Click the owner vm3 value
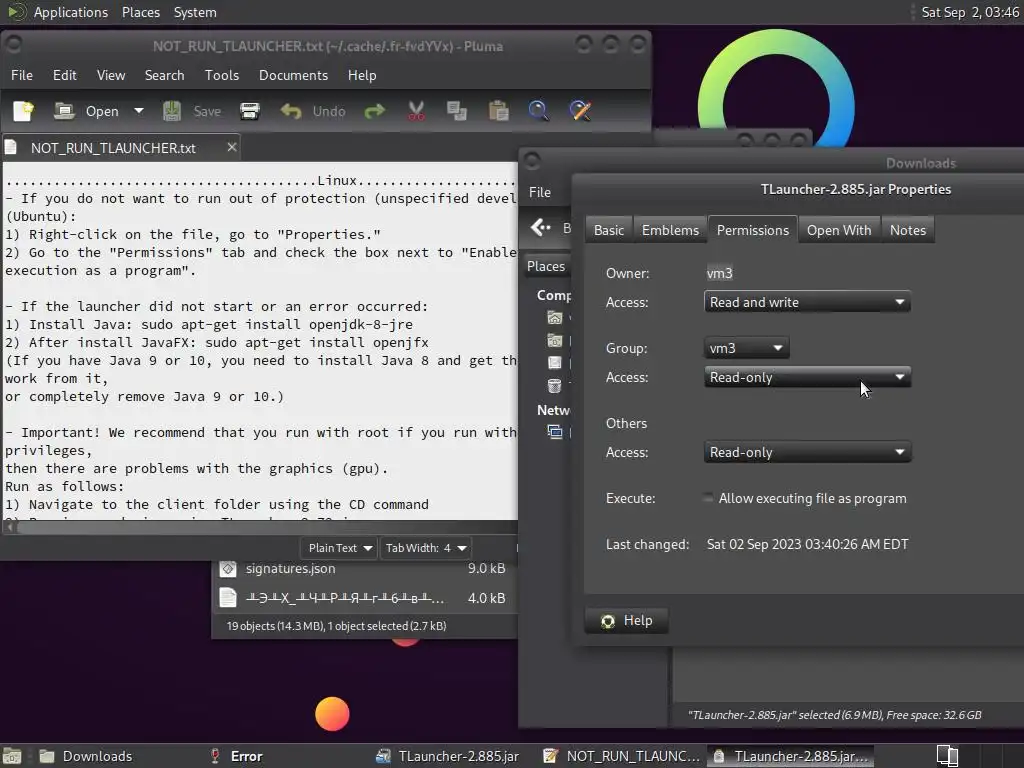The image size is (1024, 768). click(x=719, y=274)
